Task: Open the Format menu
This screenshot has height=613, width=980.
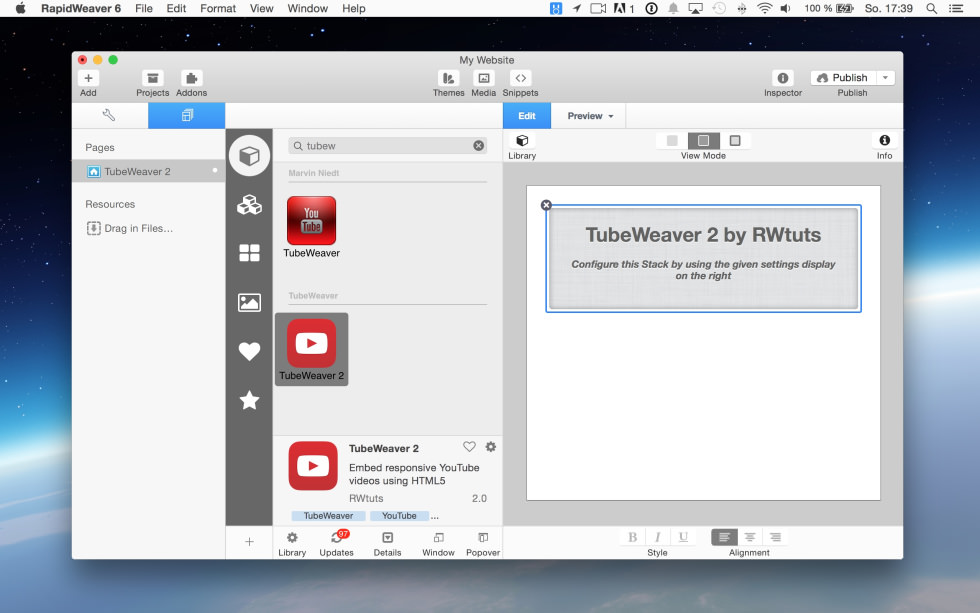Action: 218,8
